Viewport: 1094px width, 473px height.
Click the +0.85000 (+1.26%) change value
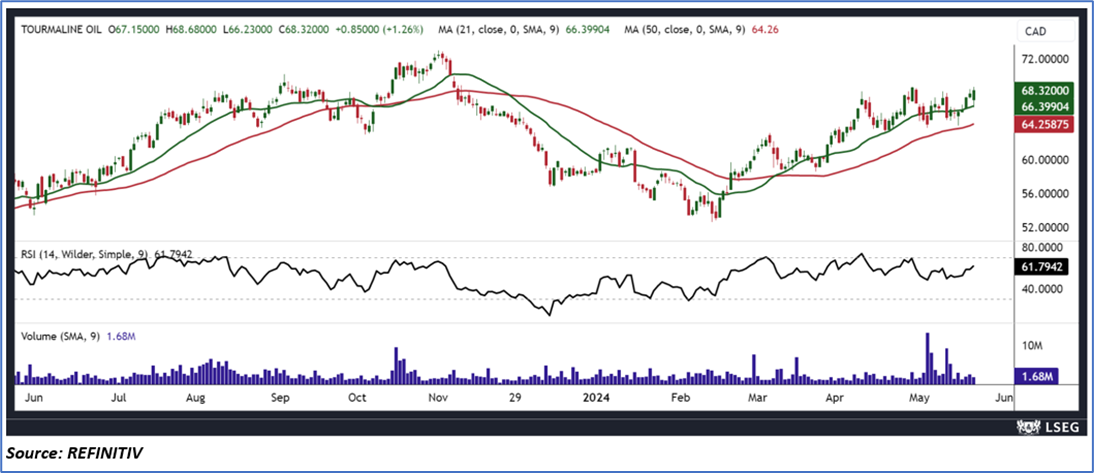point(380,30)
